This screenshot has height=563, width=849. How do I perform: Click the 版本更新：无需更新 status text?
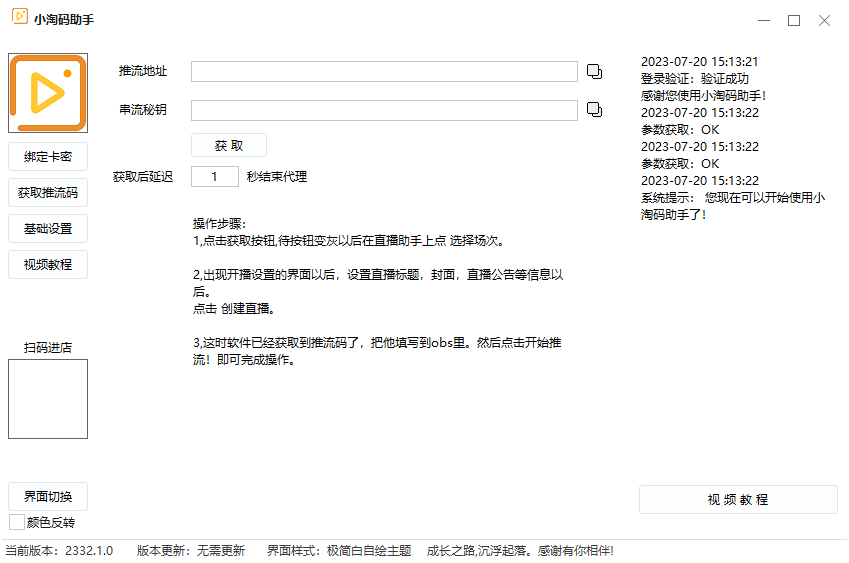coord(191,551)
